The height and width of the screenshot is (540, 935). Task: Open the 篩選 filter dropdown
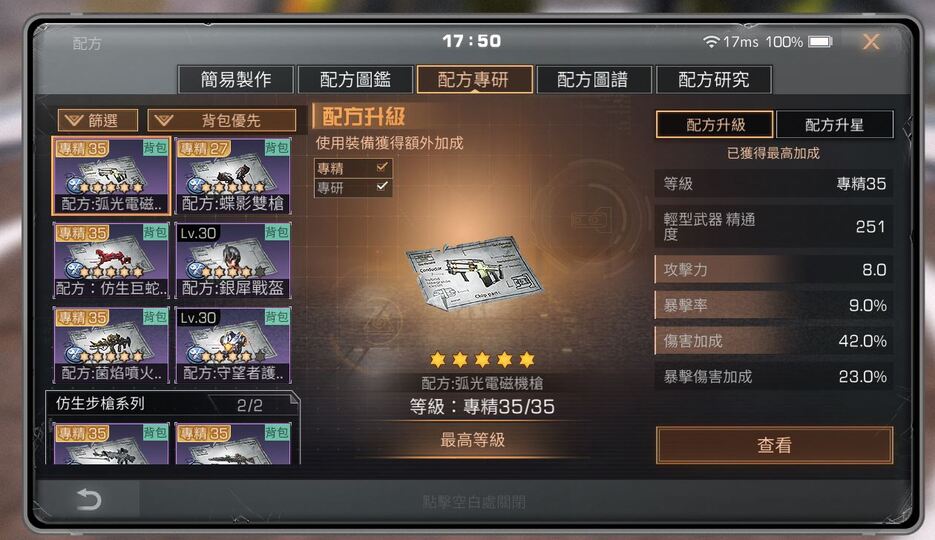pyautogui.click(x=98, y=120)
